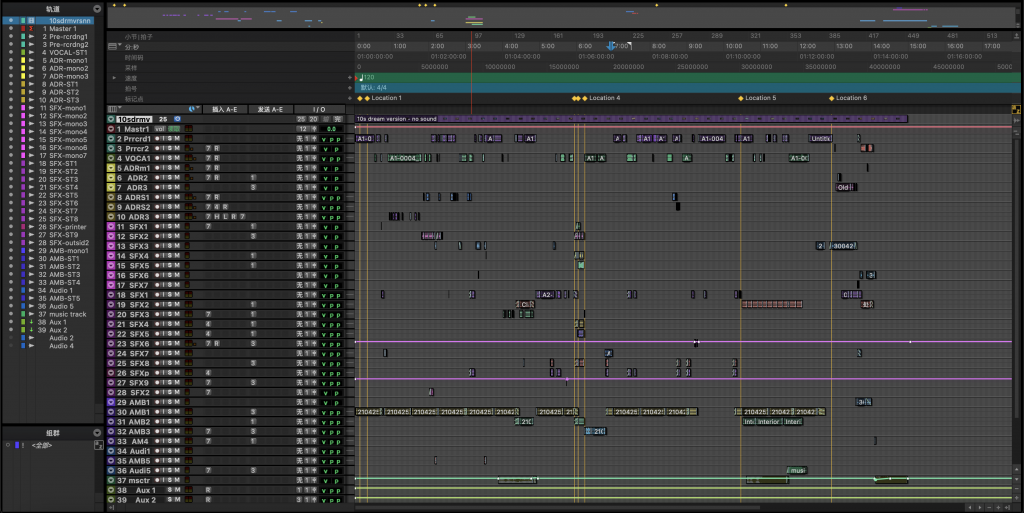Image resolution: width=1024 pixels, height=513 pixels.
Task: Add marker with plus icon on 标记点 ruler
Action: click(350, 99)
